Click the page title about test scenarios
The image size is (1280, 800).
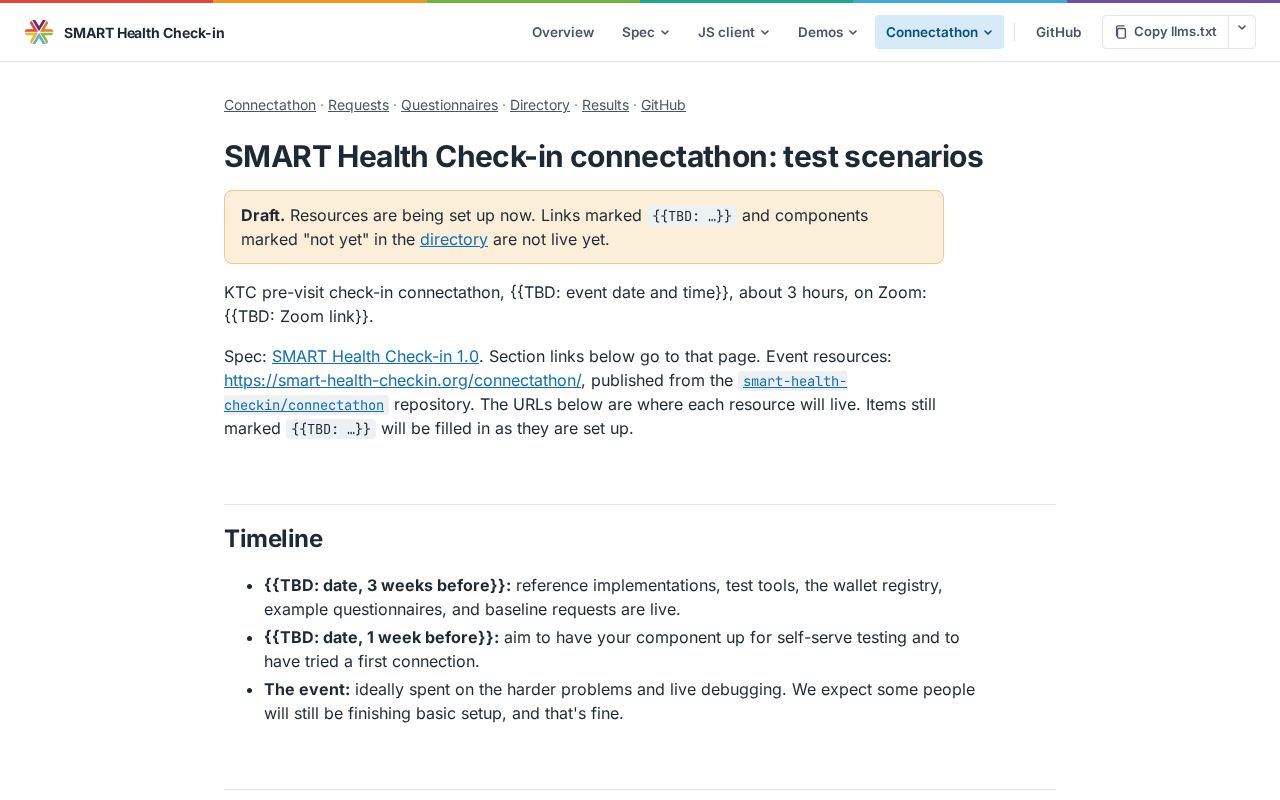(603, 157)
